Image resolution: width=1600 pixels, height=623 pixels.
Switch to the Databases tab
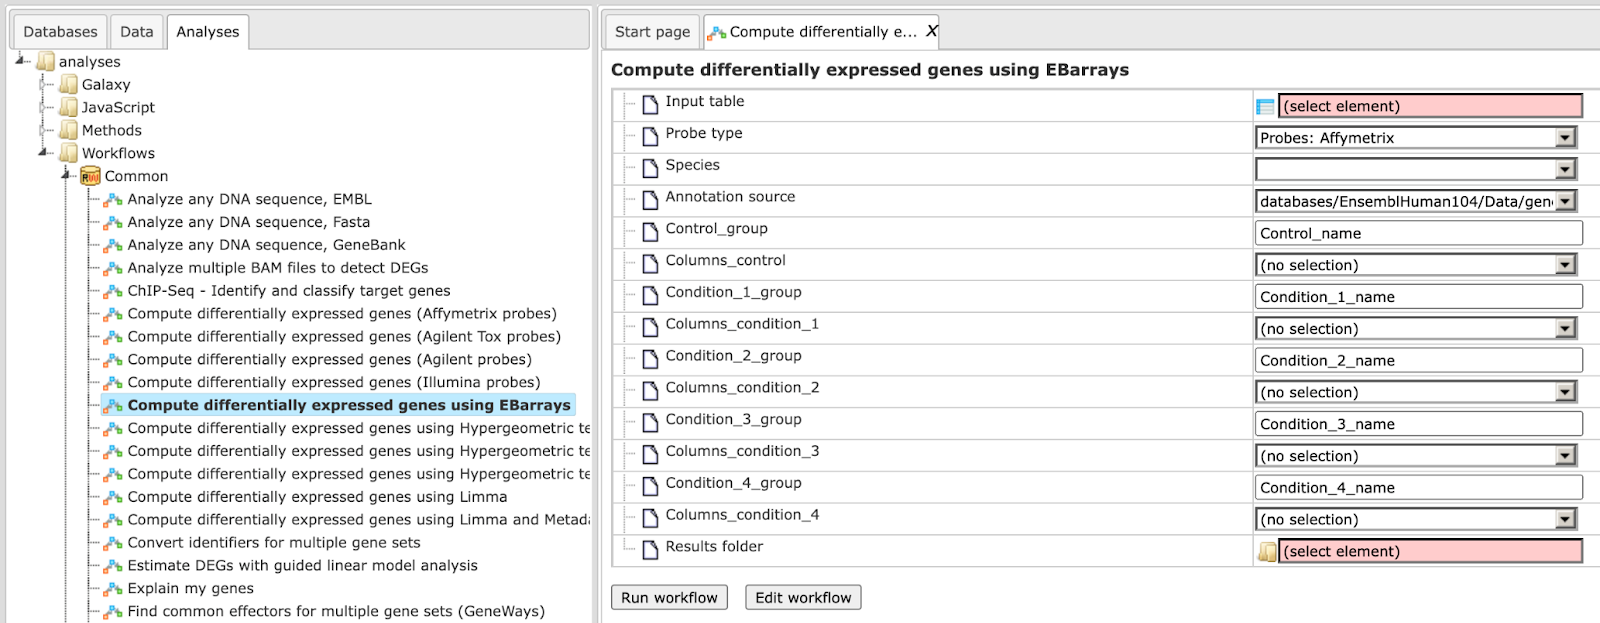point(60,31)
